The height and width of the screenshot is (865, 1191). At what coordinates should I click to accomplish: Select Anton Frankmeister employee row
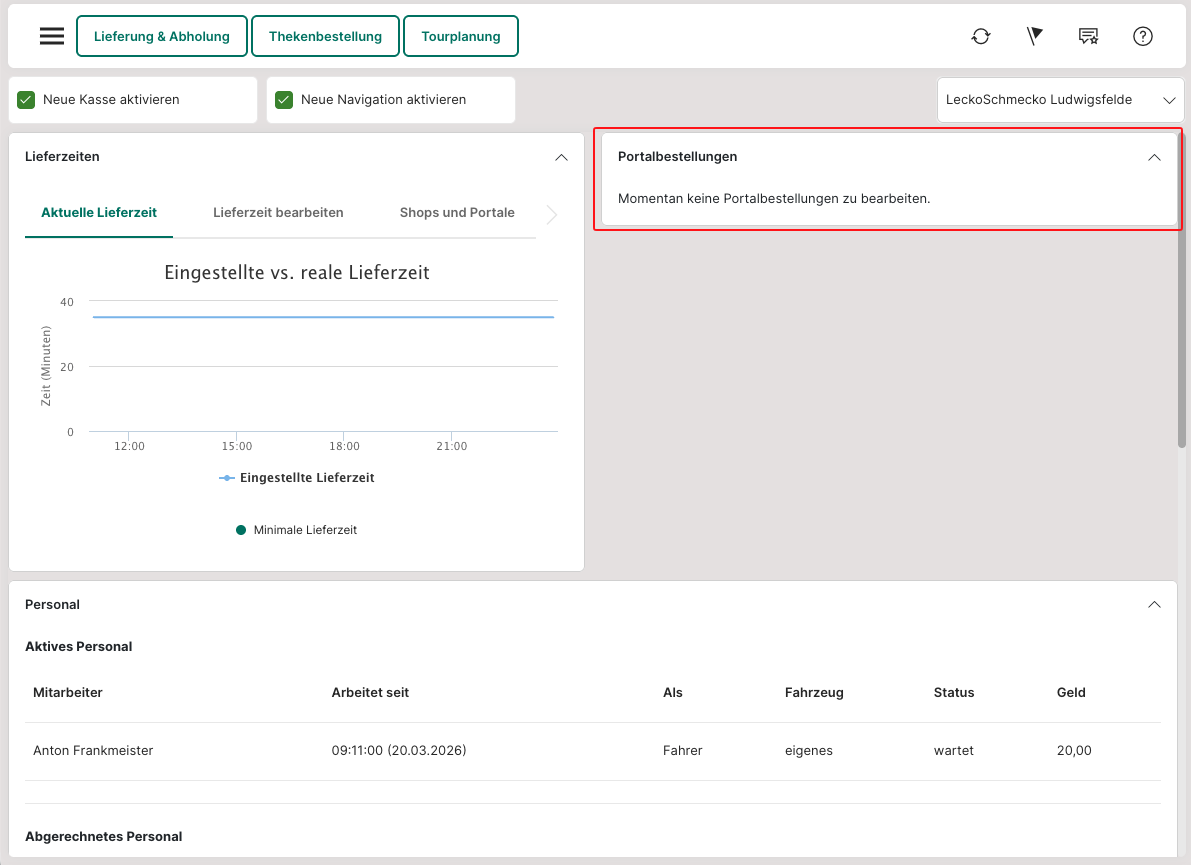pyautogui.click(x=93, y=750)
